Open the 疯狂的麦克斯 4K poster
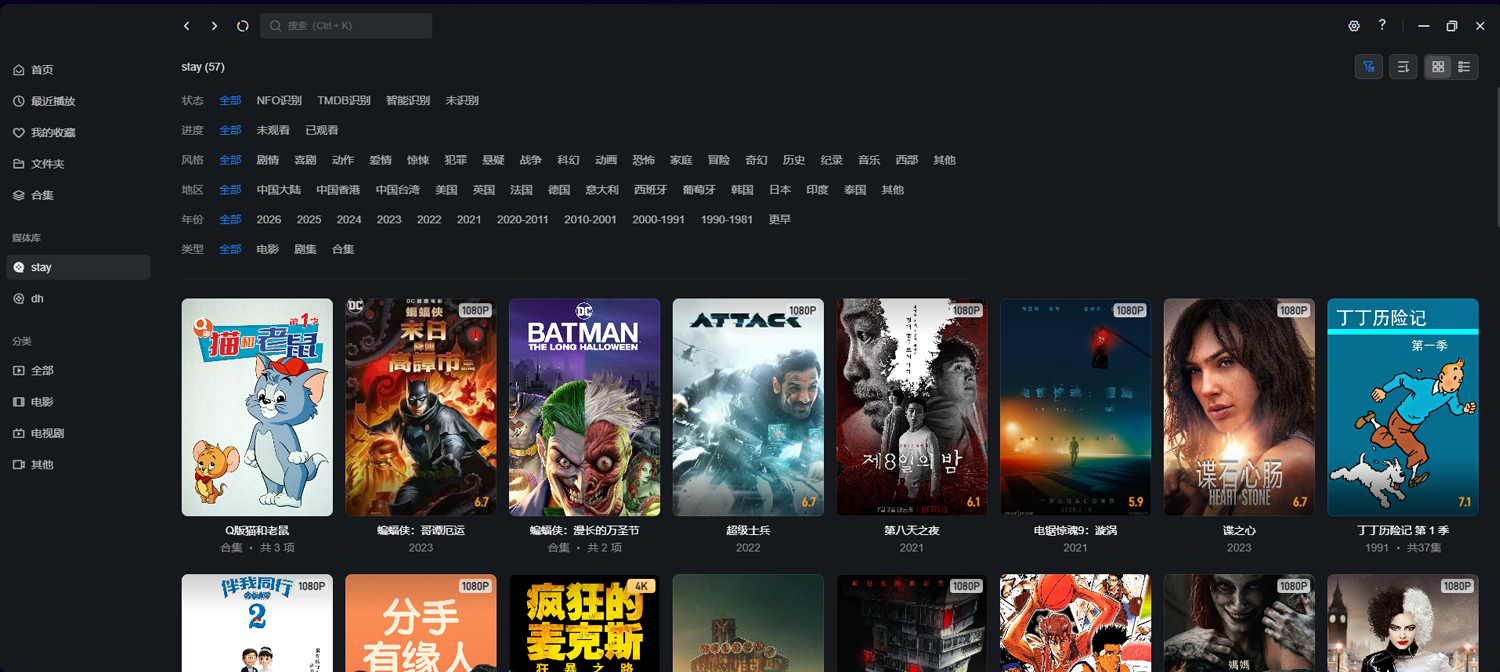1500x672 pixels. pyautogui.click(x=585, y=623)
